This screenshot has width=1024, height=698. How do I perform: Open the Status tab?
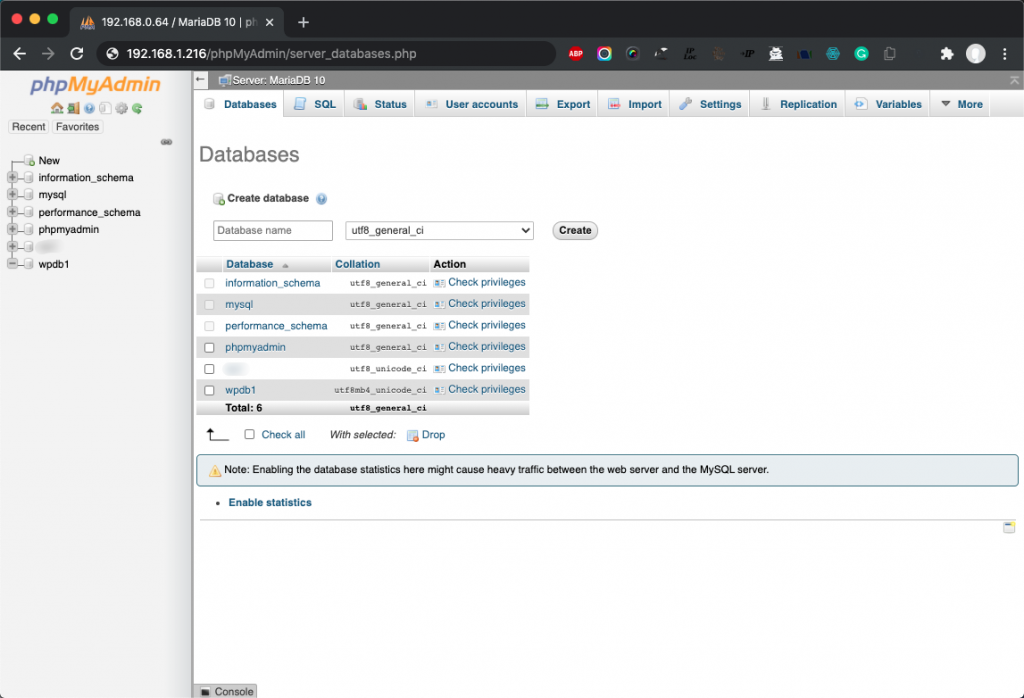379,104
